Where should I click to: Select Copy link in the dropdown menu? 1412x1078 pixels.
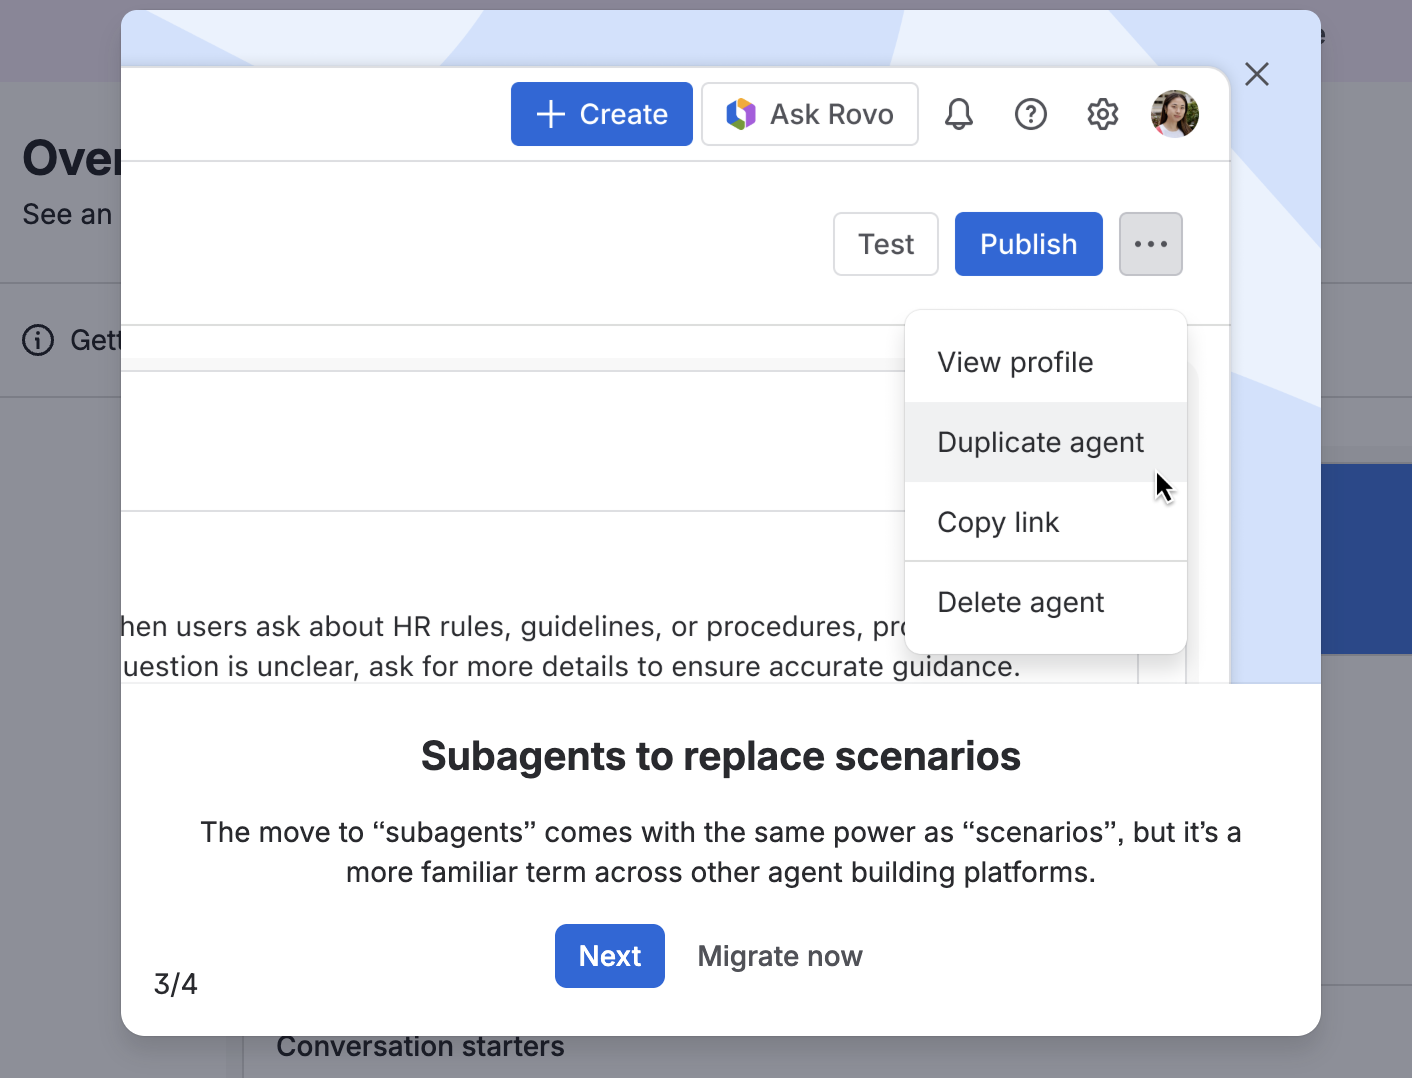tap(1046, 522)
